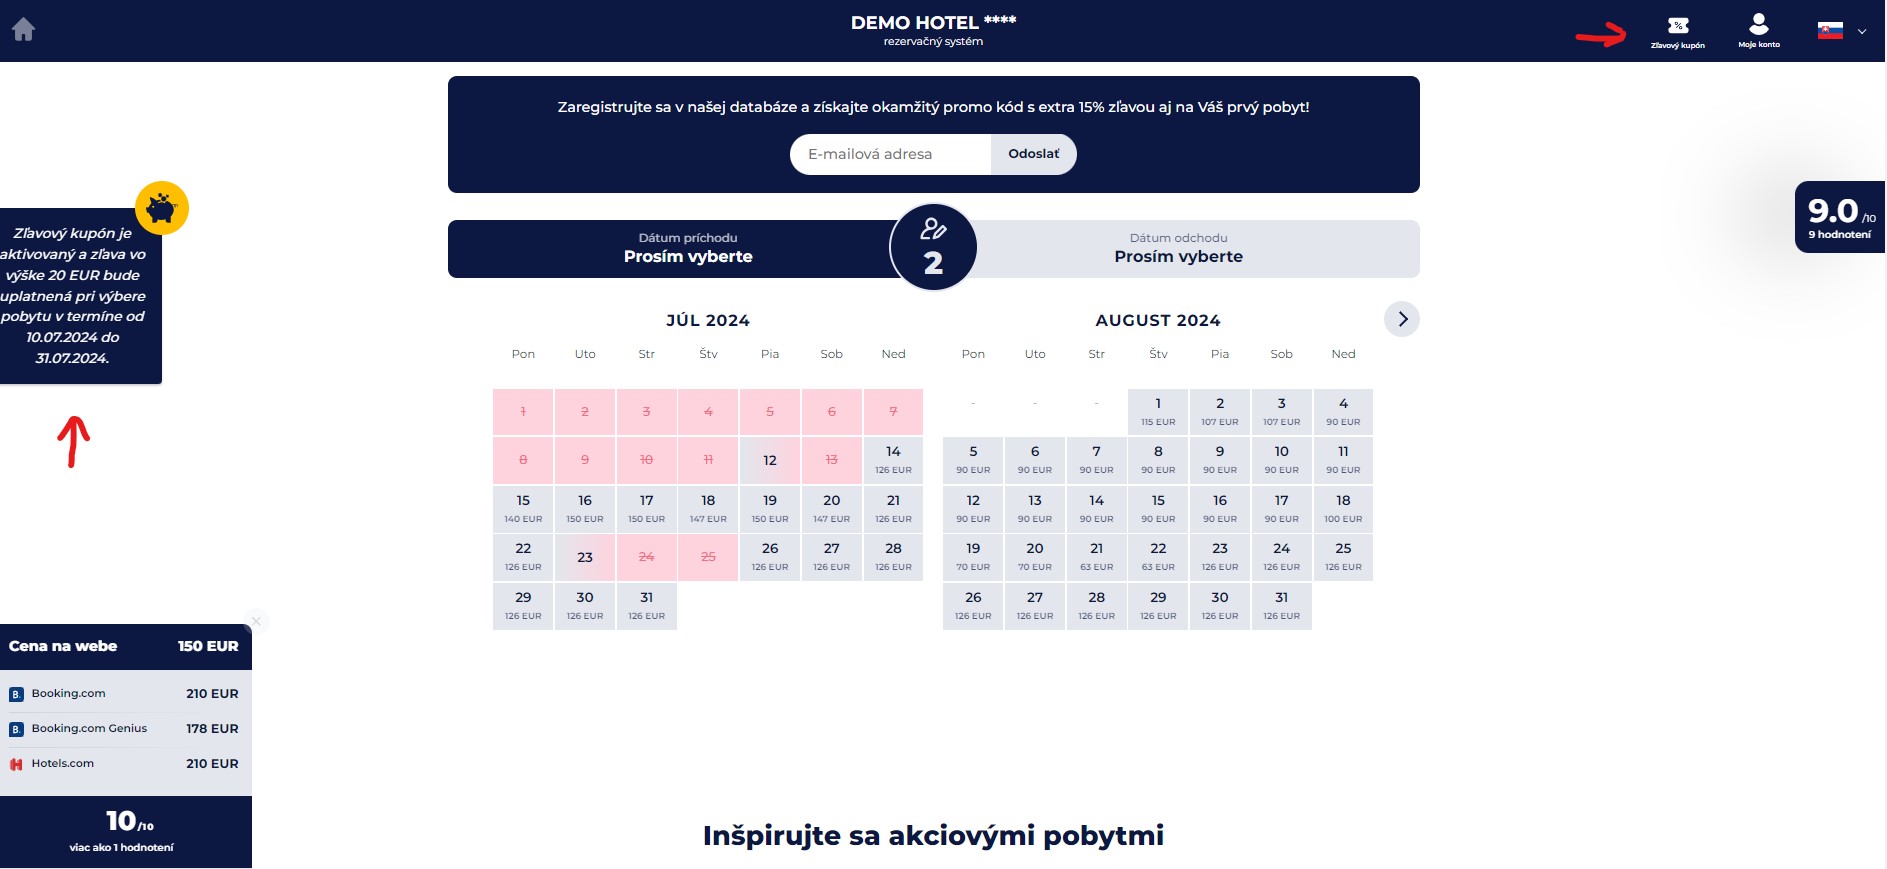Click the E-mailová adresa input field
The image size is (1887, 869).
pos(890,154)
